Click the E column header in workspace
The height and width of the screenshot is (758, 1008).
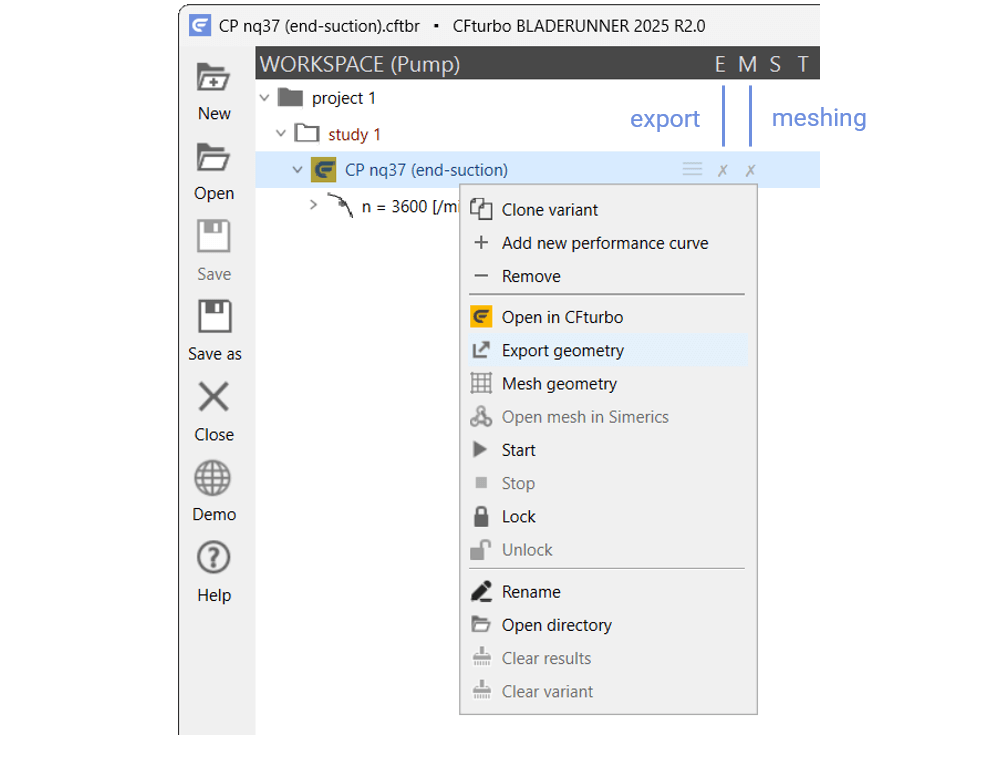coord(720,64)
